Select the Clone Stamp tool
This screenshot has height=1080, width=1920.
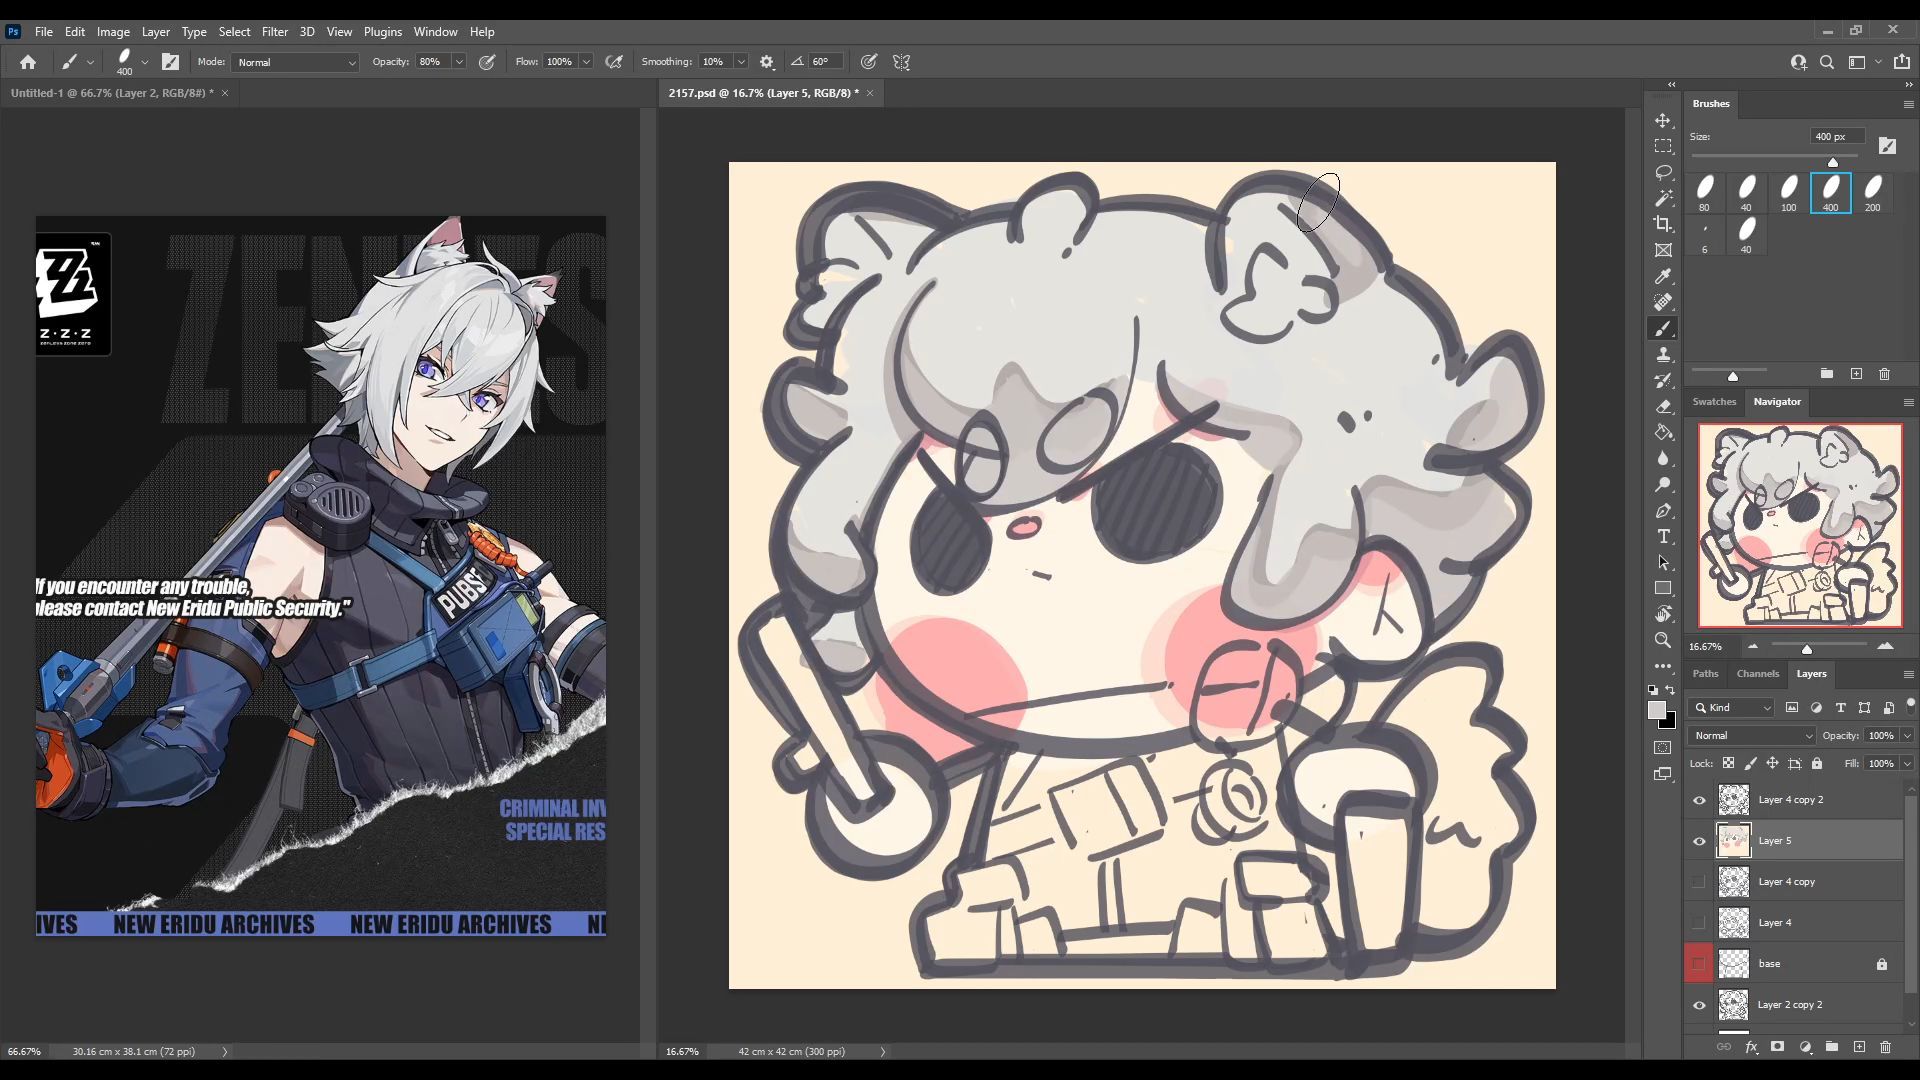pyautogui.click(x=1663, y=355)
